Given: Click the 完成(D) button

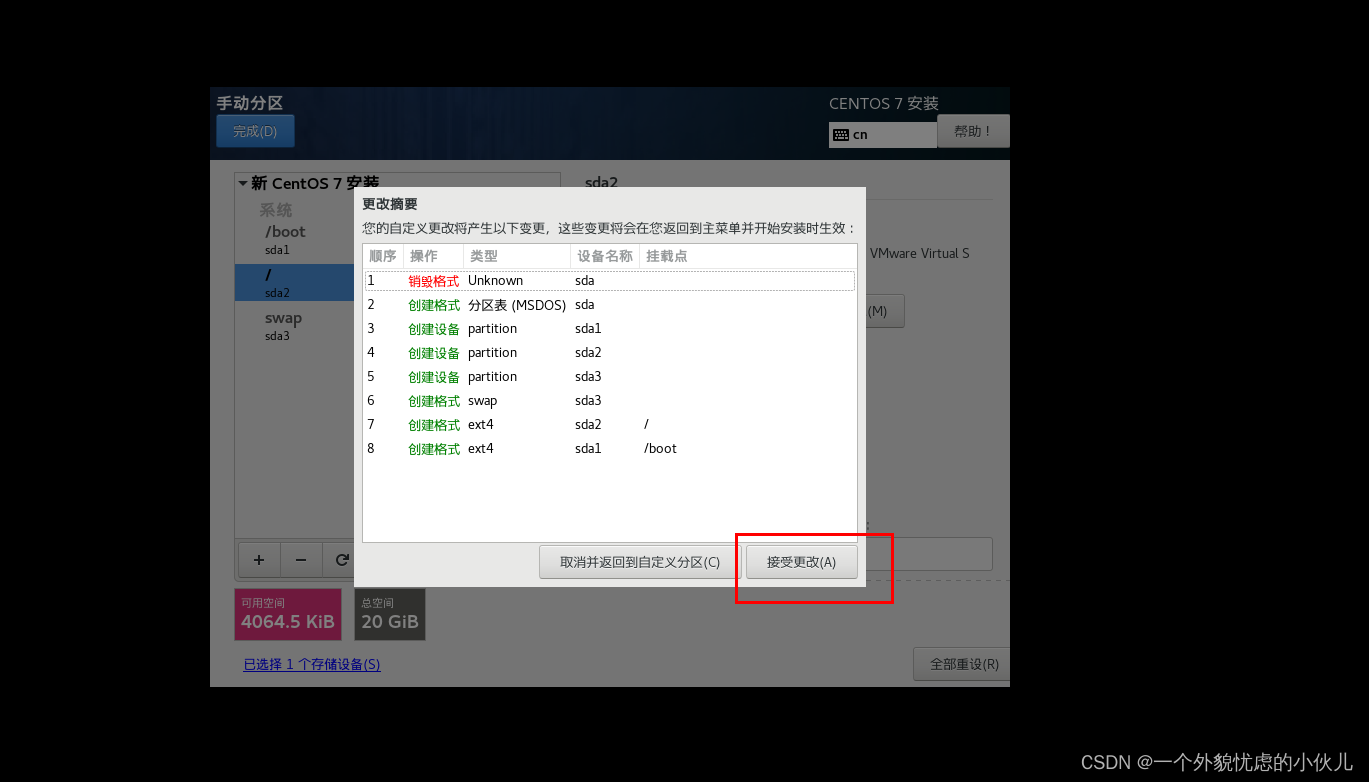Looking at the screenshot, I should pyautogui.click(x=255, y=131).
